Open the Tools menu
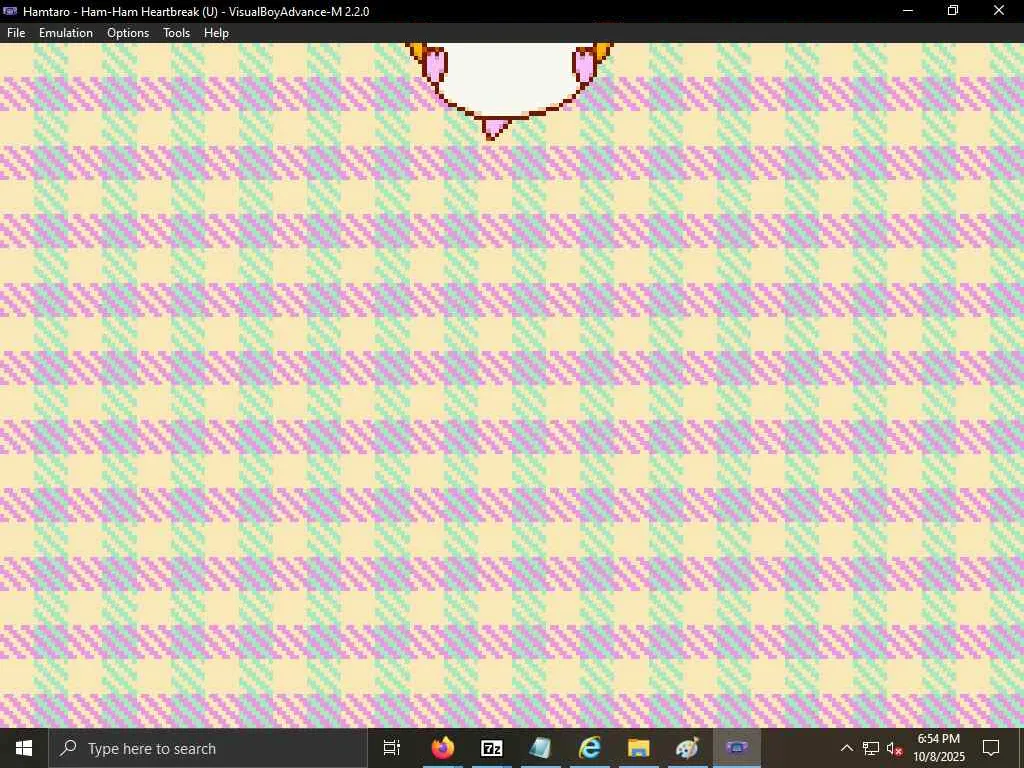The width and height of the screenshot is (1024, 768). pyautogui.click(x=176, y=33)
